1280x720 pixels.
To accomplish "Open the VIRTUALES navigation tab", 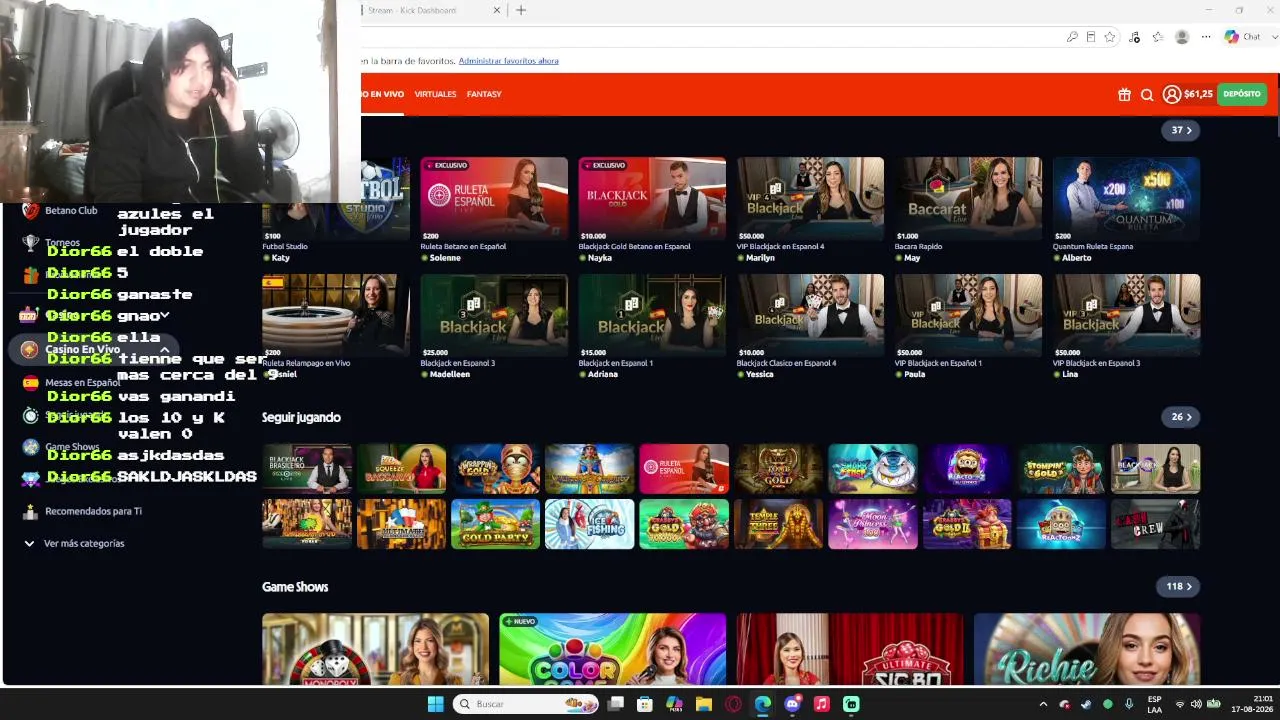I will [435, 94].
